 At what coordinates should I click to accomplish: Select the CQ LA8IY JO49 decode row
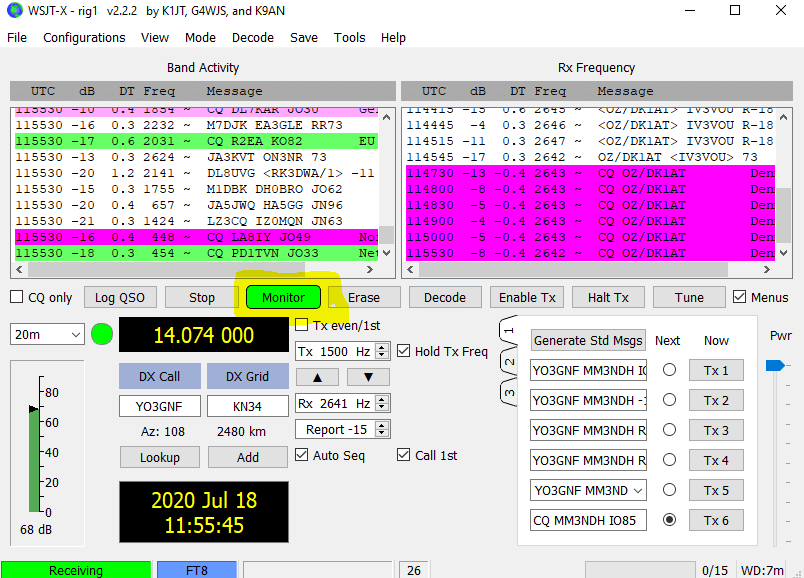pyautogui.click(x=197, y=237)
